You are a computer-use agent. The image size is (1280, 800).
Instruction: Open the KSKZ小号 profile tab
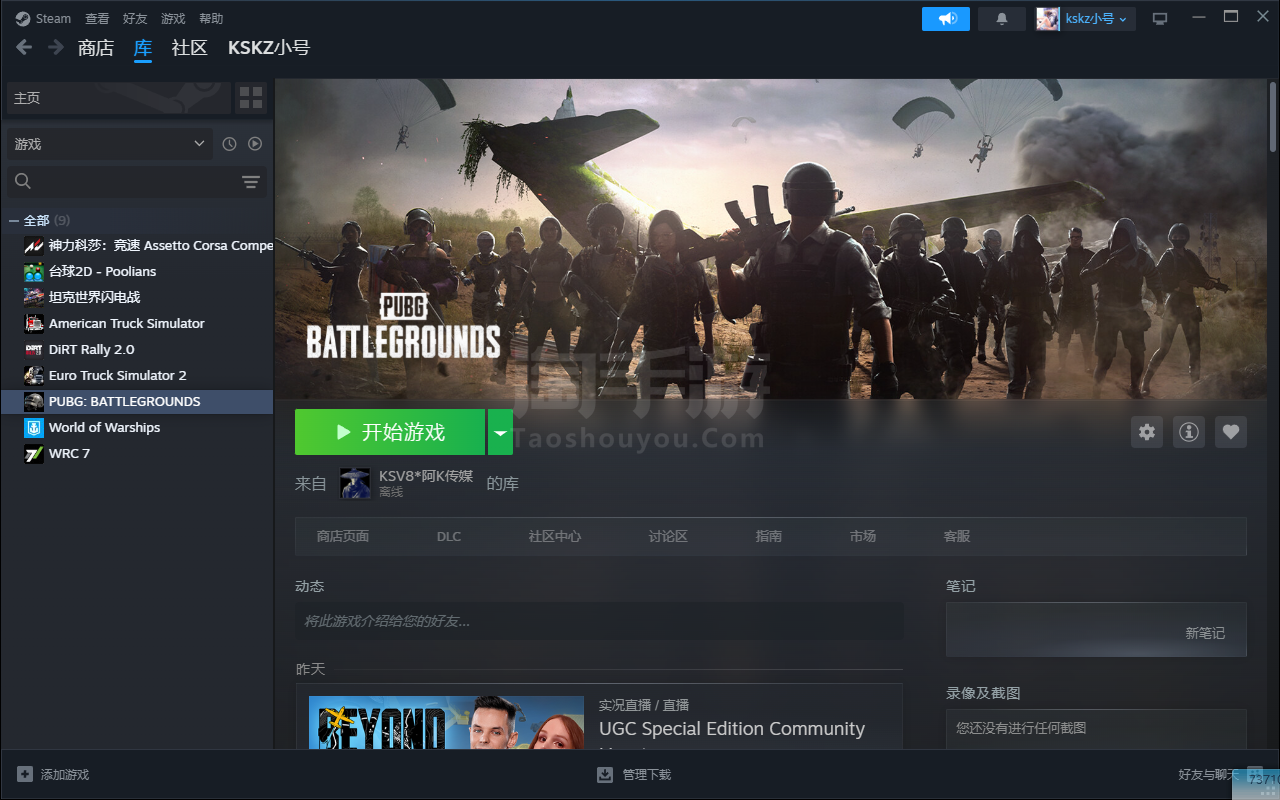(269, 48)
